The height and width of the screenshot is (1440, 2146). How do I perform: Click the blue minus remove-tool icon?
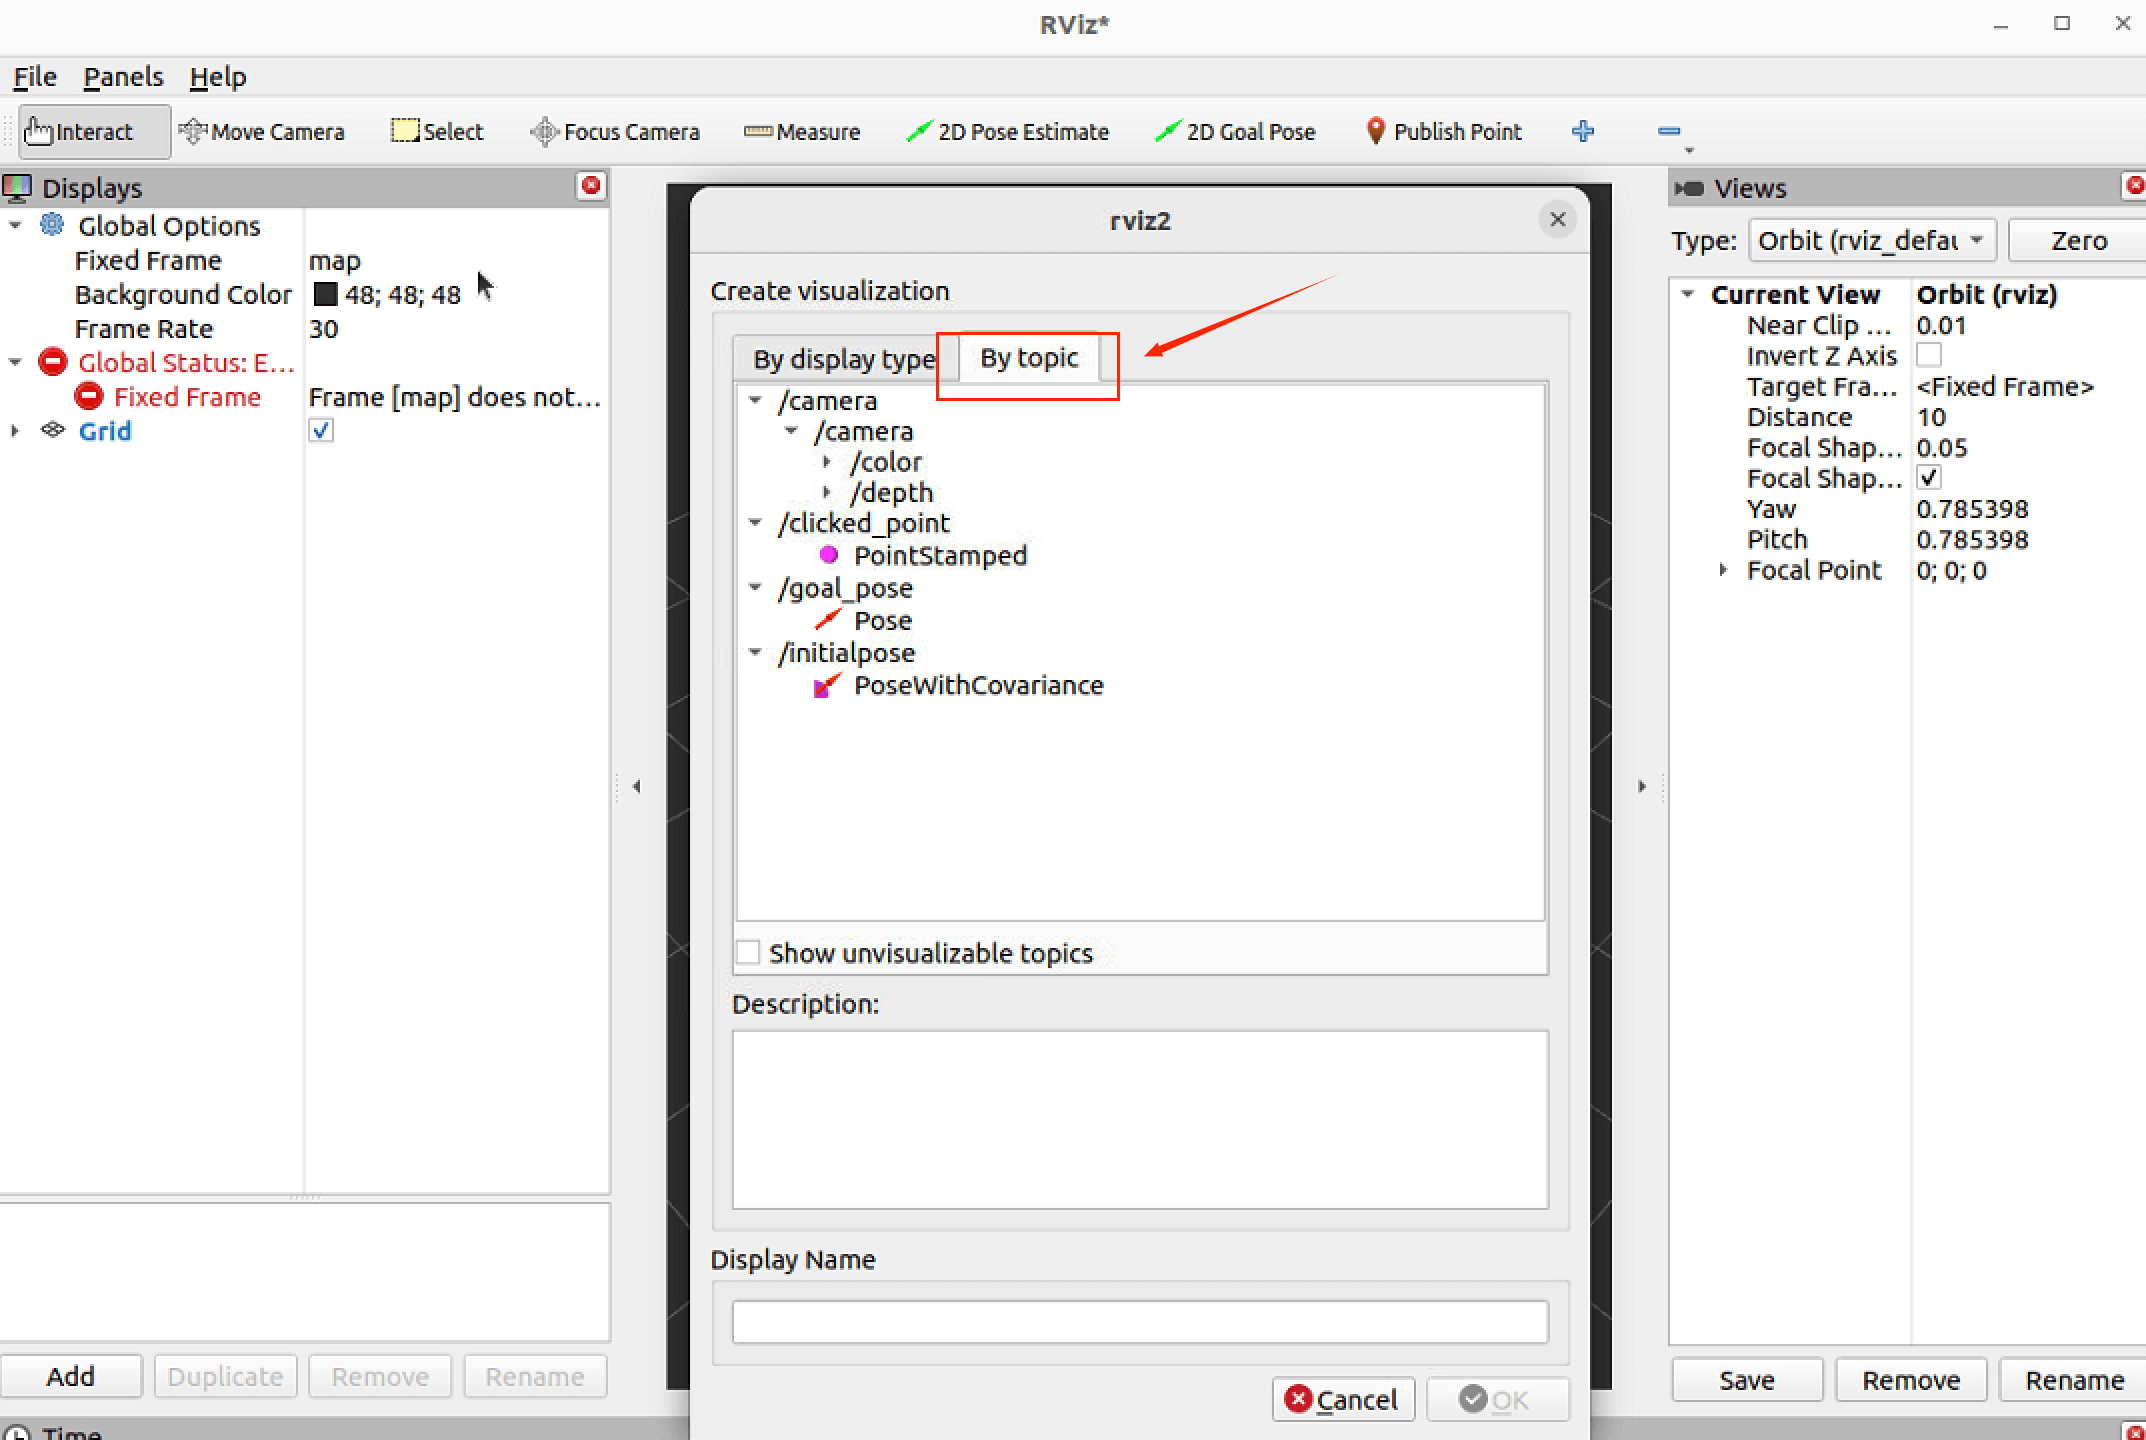(x=1668, y=131)
